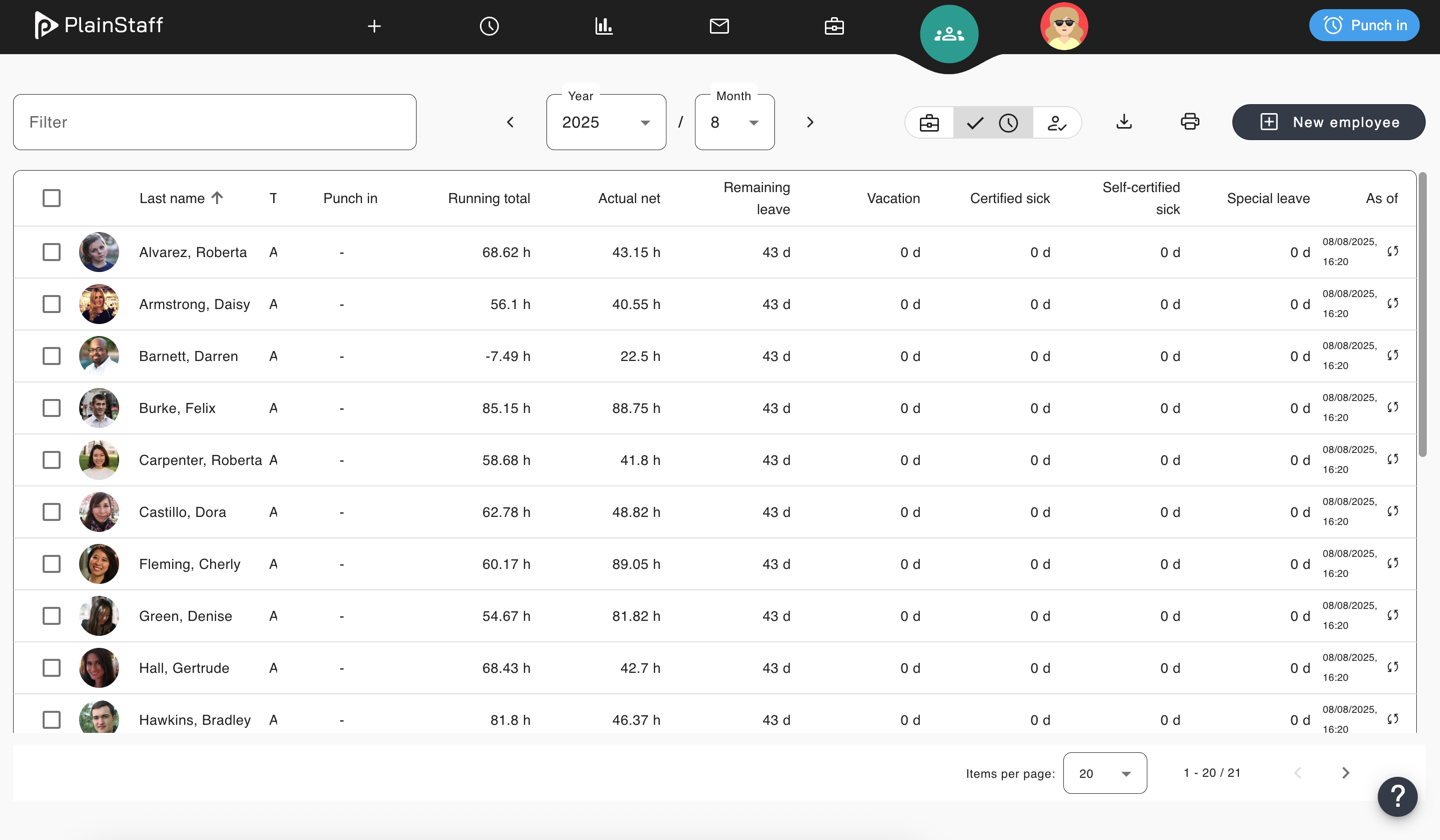Sort by Last name column header
The image size is (1440, 840).
click(181, 198)
